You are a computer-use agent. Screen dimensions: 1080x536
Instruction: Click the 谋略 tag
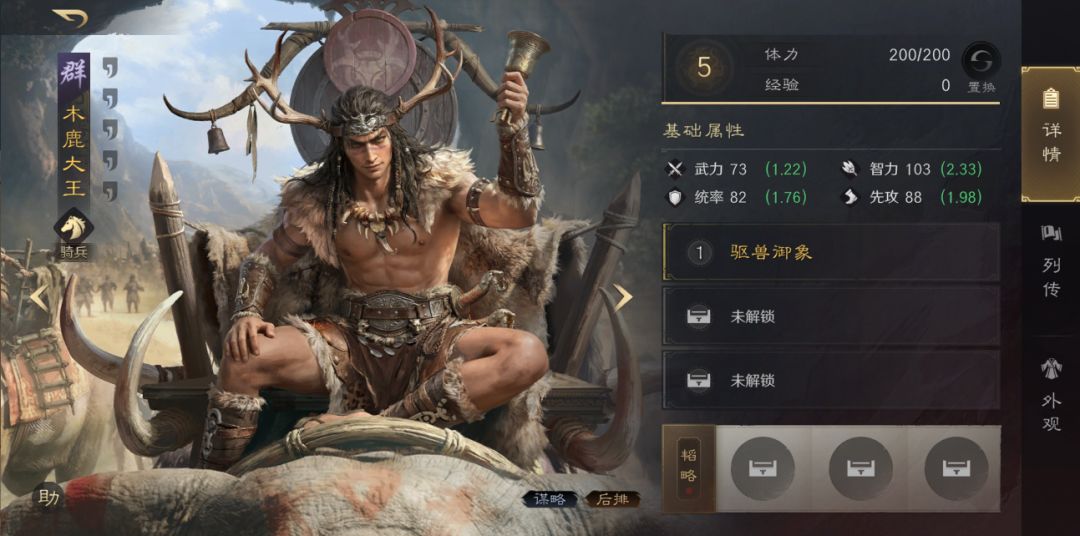(x=550, y=499)
